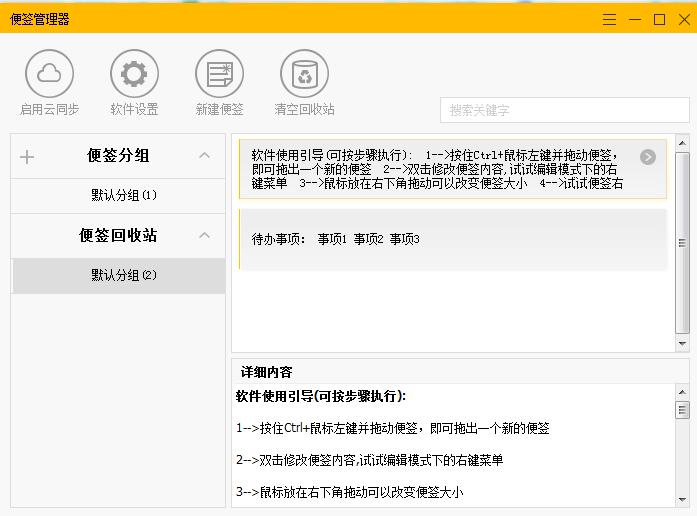Click the 软件设置 label

pyautogui.click(x=134, y=109)
